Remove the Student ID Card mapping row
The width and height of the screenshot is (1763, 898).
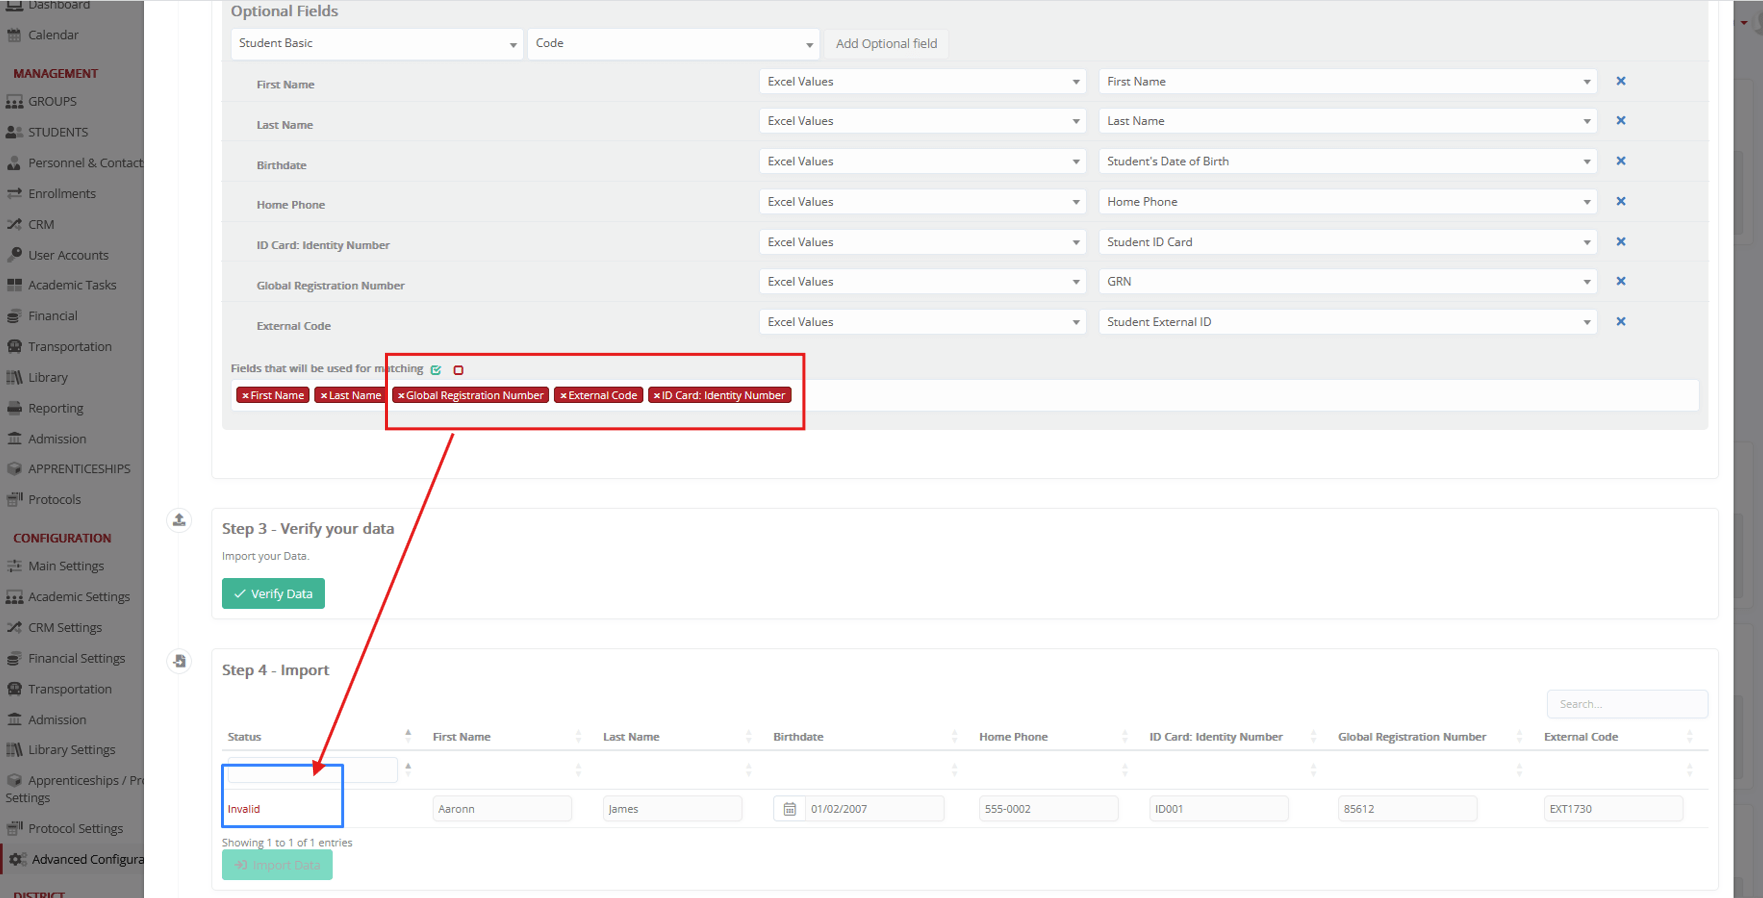tap(1620, 242)
